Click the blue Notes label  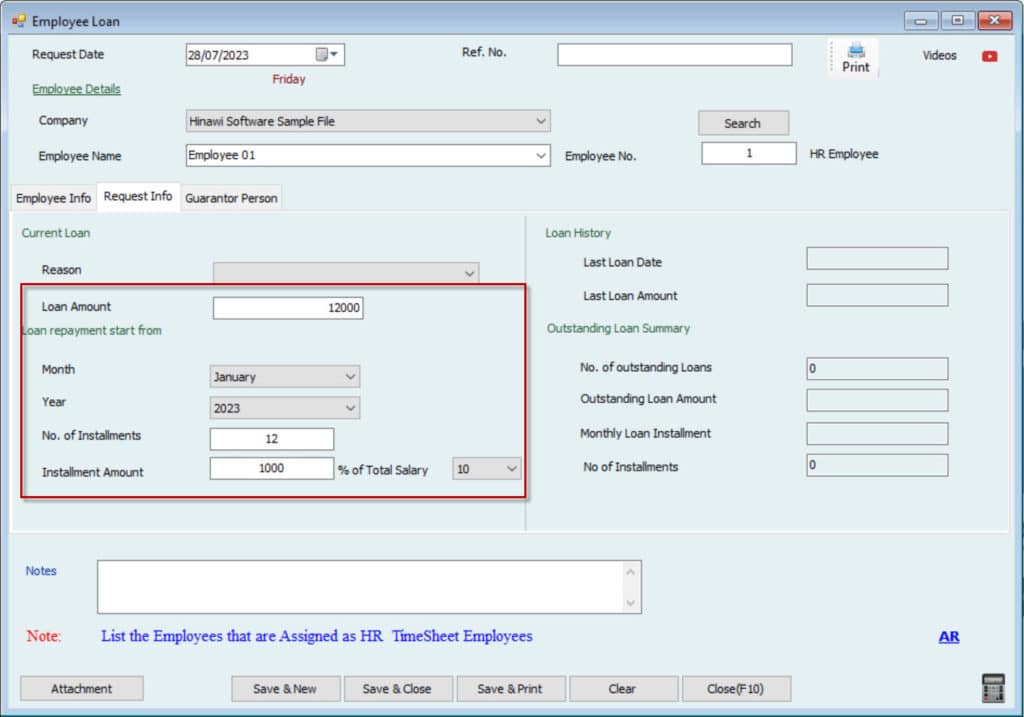(41, 571)
